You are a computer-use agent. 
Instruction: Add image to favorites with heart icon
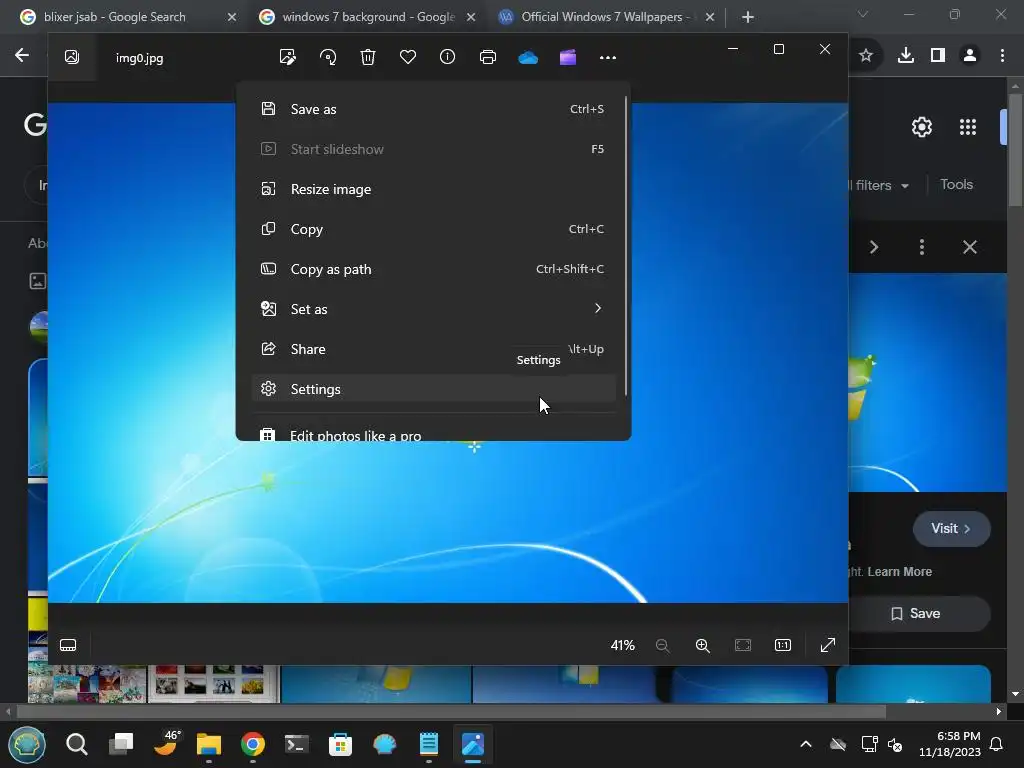point(408,57)
